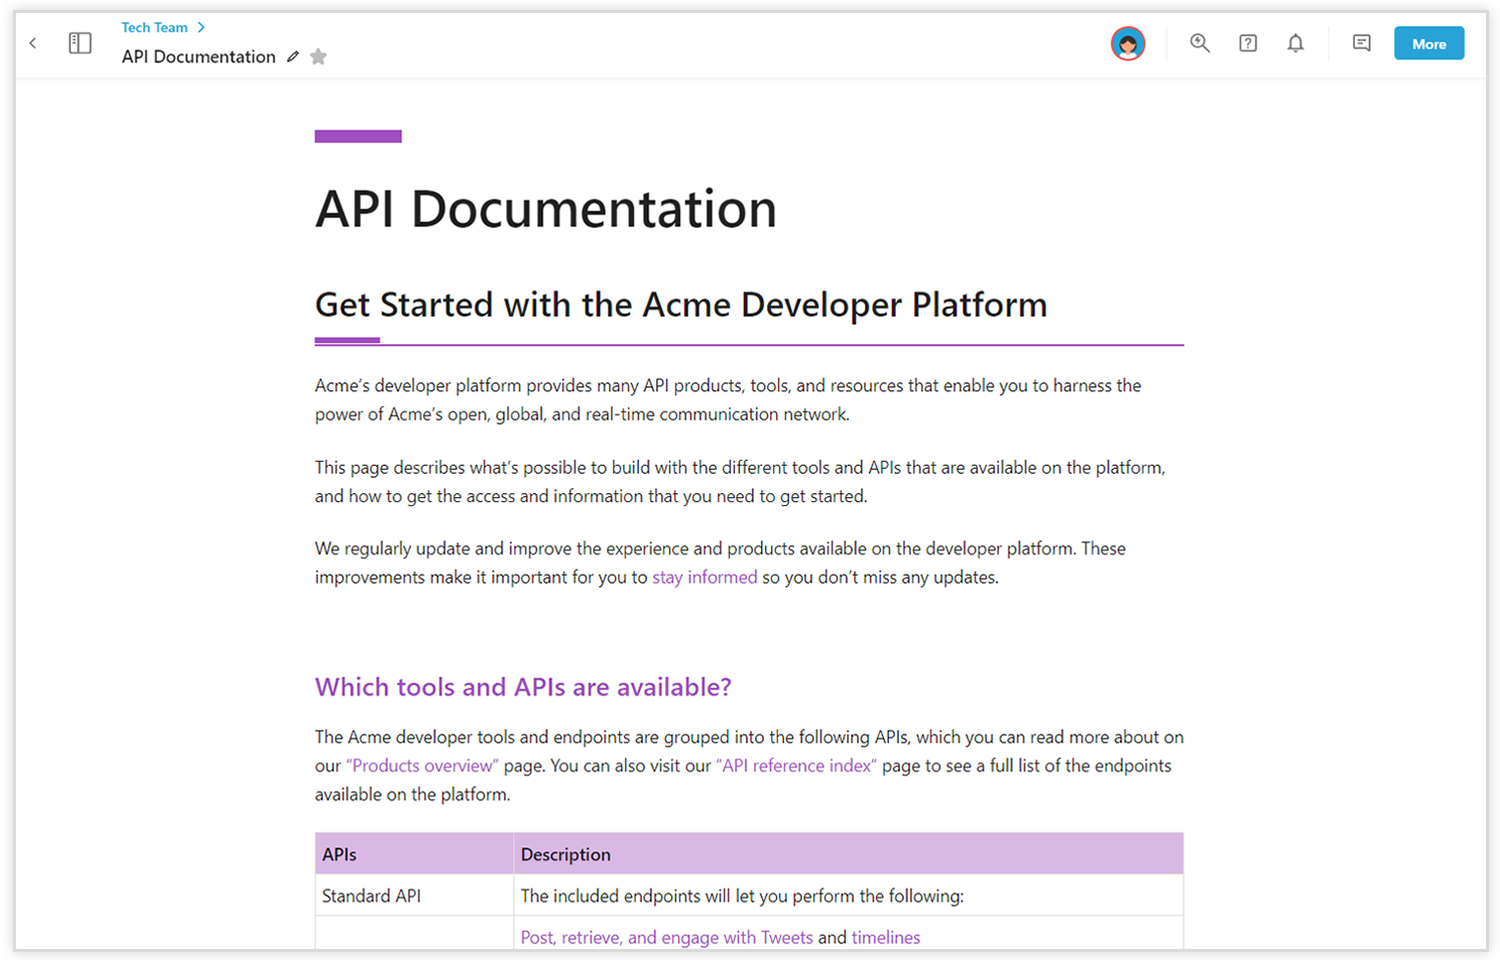Viewport: 1500px width, 960px height.
Task: Open the notifications bell
Action: (x=1295, y=43)
